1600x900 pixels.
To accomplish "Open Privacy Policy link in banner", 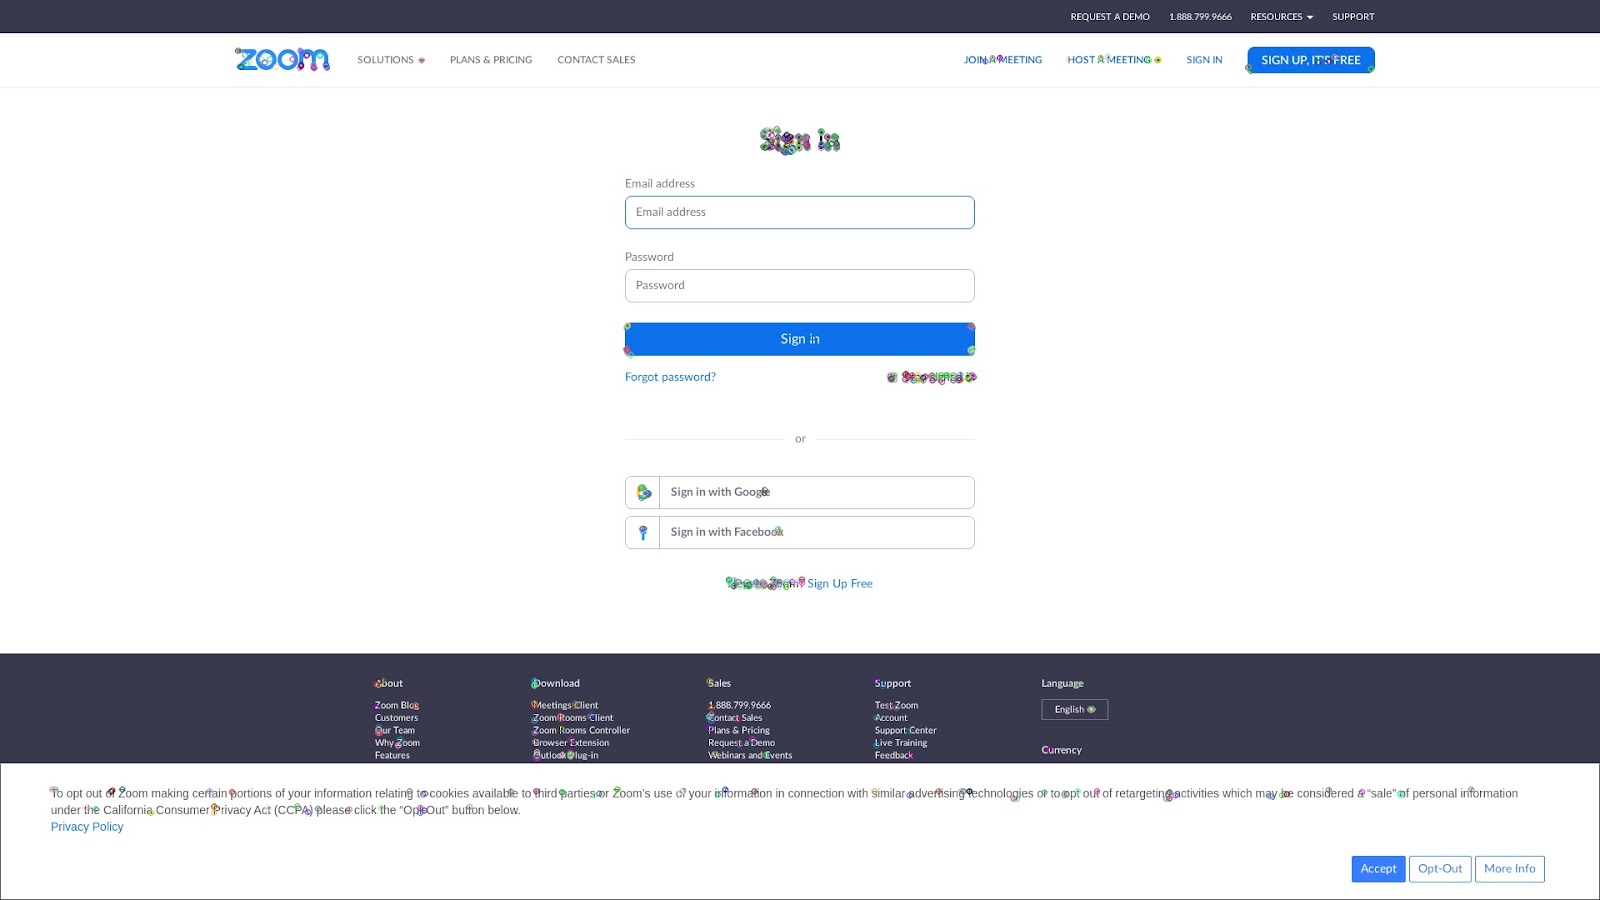I will point(87,827).
